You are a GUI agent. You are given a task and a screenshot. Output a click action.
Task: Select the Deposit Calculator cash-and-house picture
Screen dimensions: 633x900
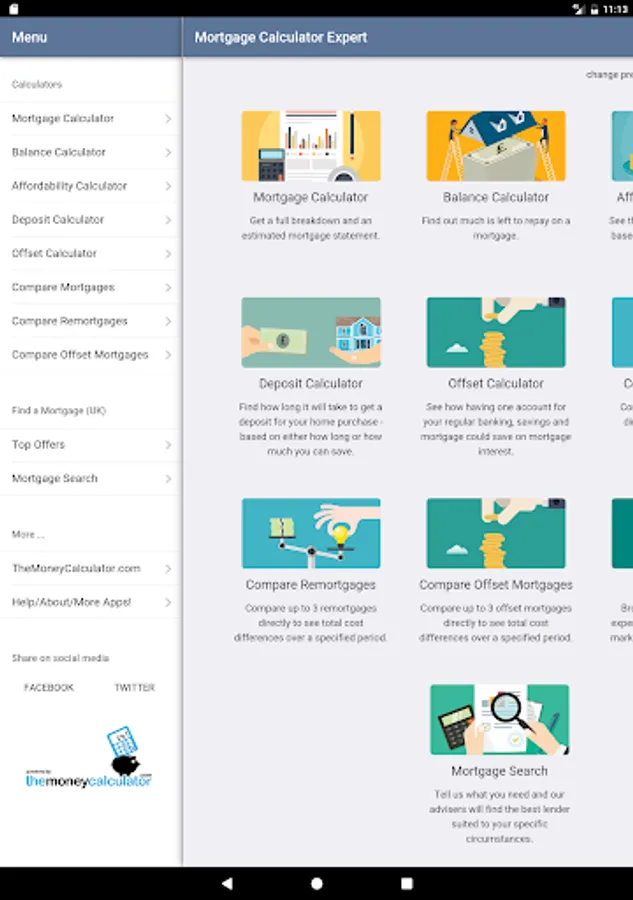(x=310, y=332)
